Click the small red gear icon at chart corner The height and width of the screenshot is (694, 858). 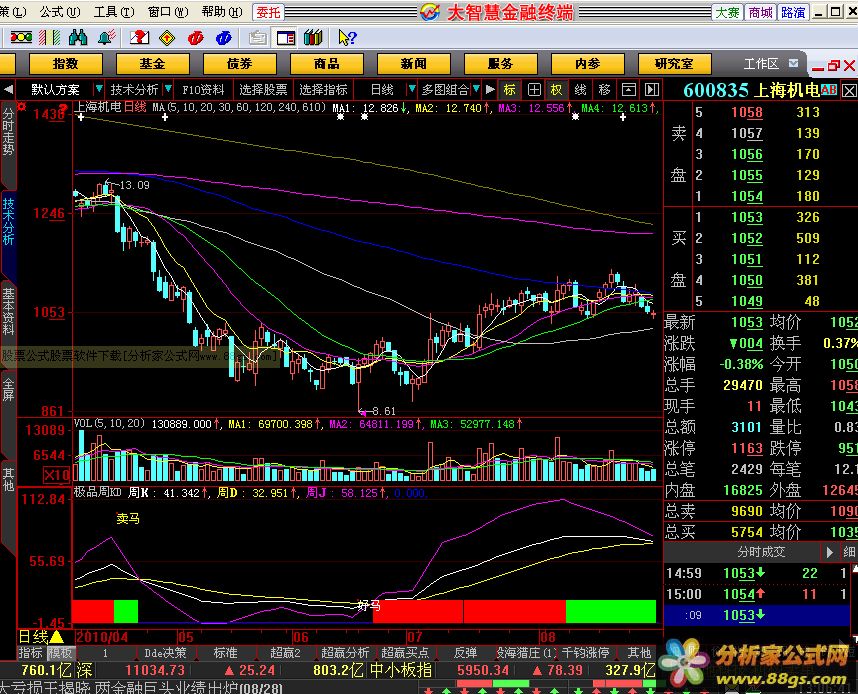[x=21, y=106]
